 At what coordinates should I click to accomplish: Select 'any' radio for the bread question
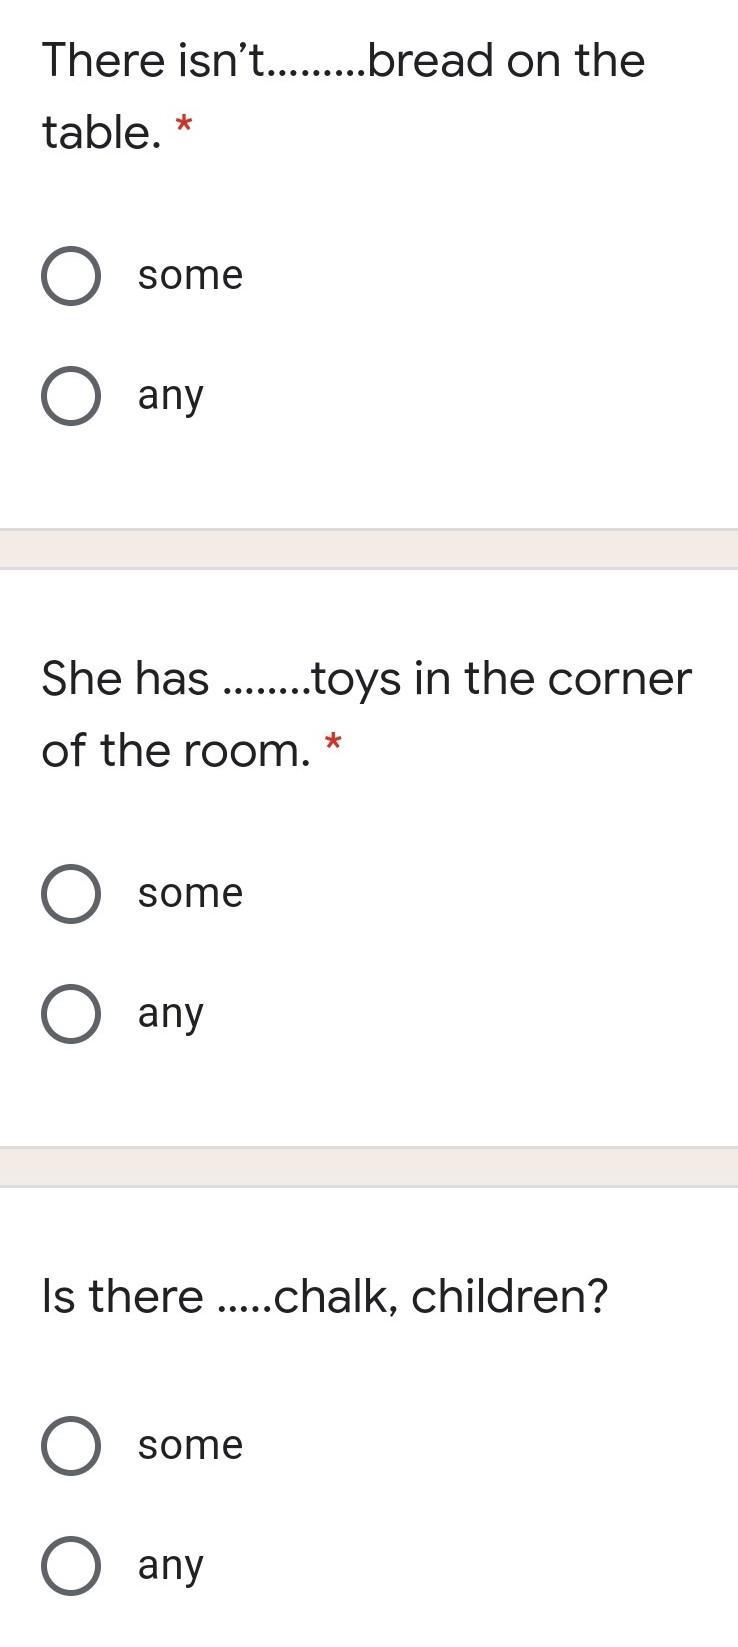pos(70,396)
